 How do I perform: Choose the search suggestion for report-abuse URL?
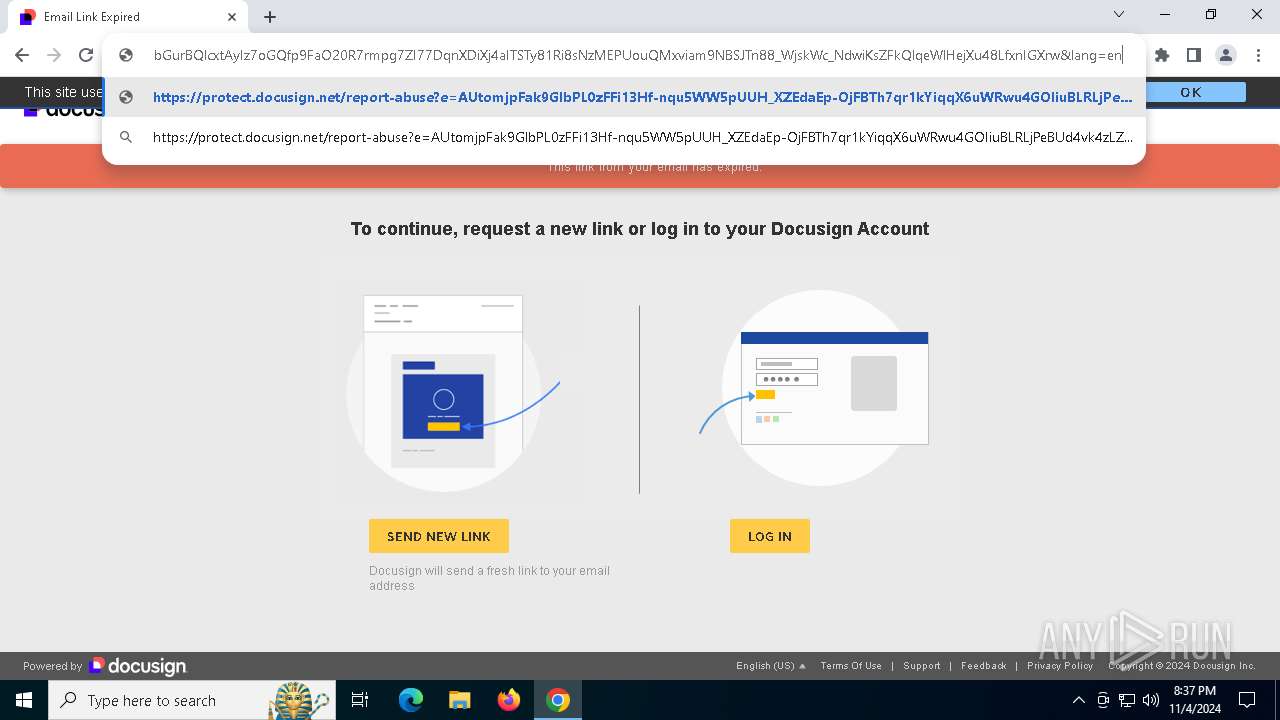pos(624,137)
